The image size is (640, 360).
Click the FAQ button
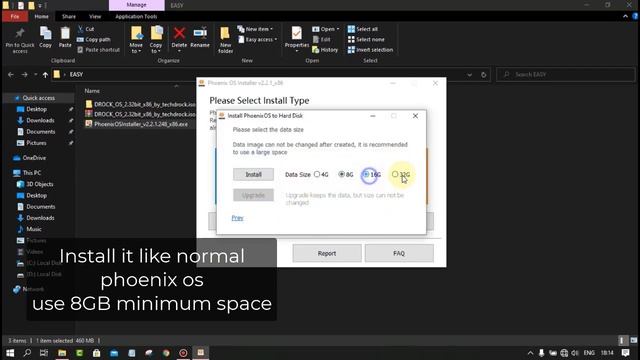[399, 253]
